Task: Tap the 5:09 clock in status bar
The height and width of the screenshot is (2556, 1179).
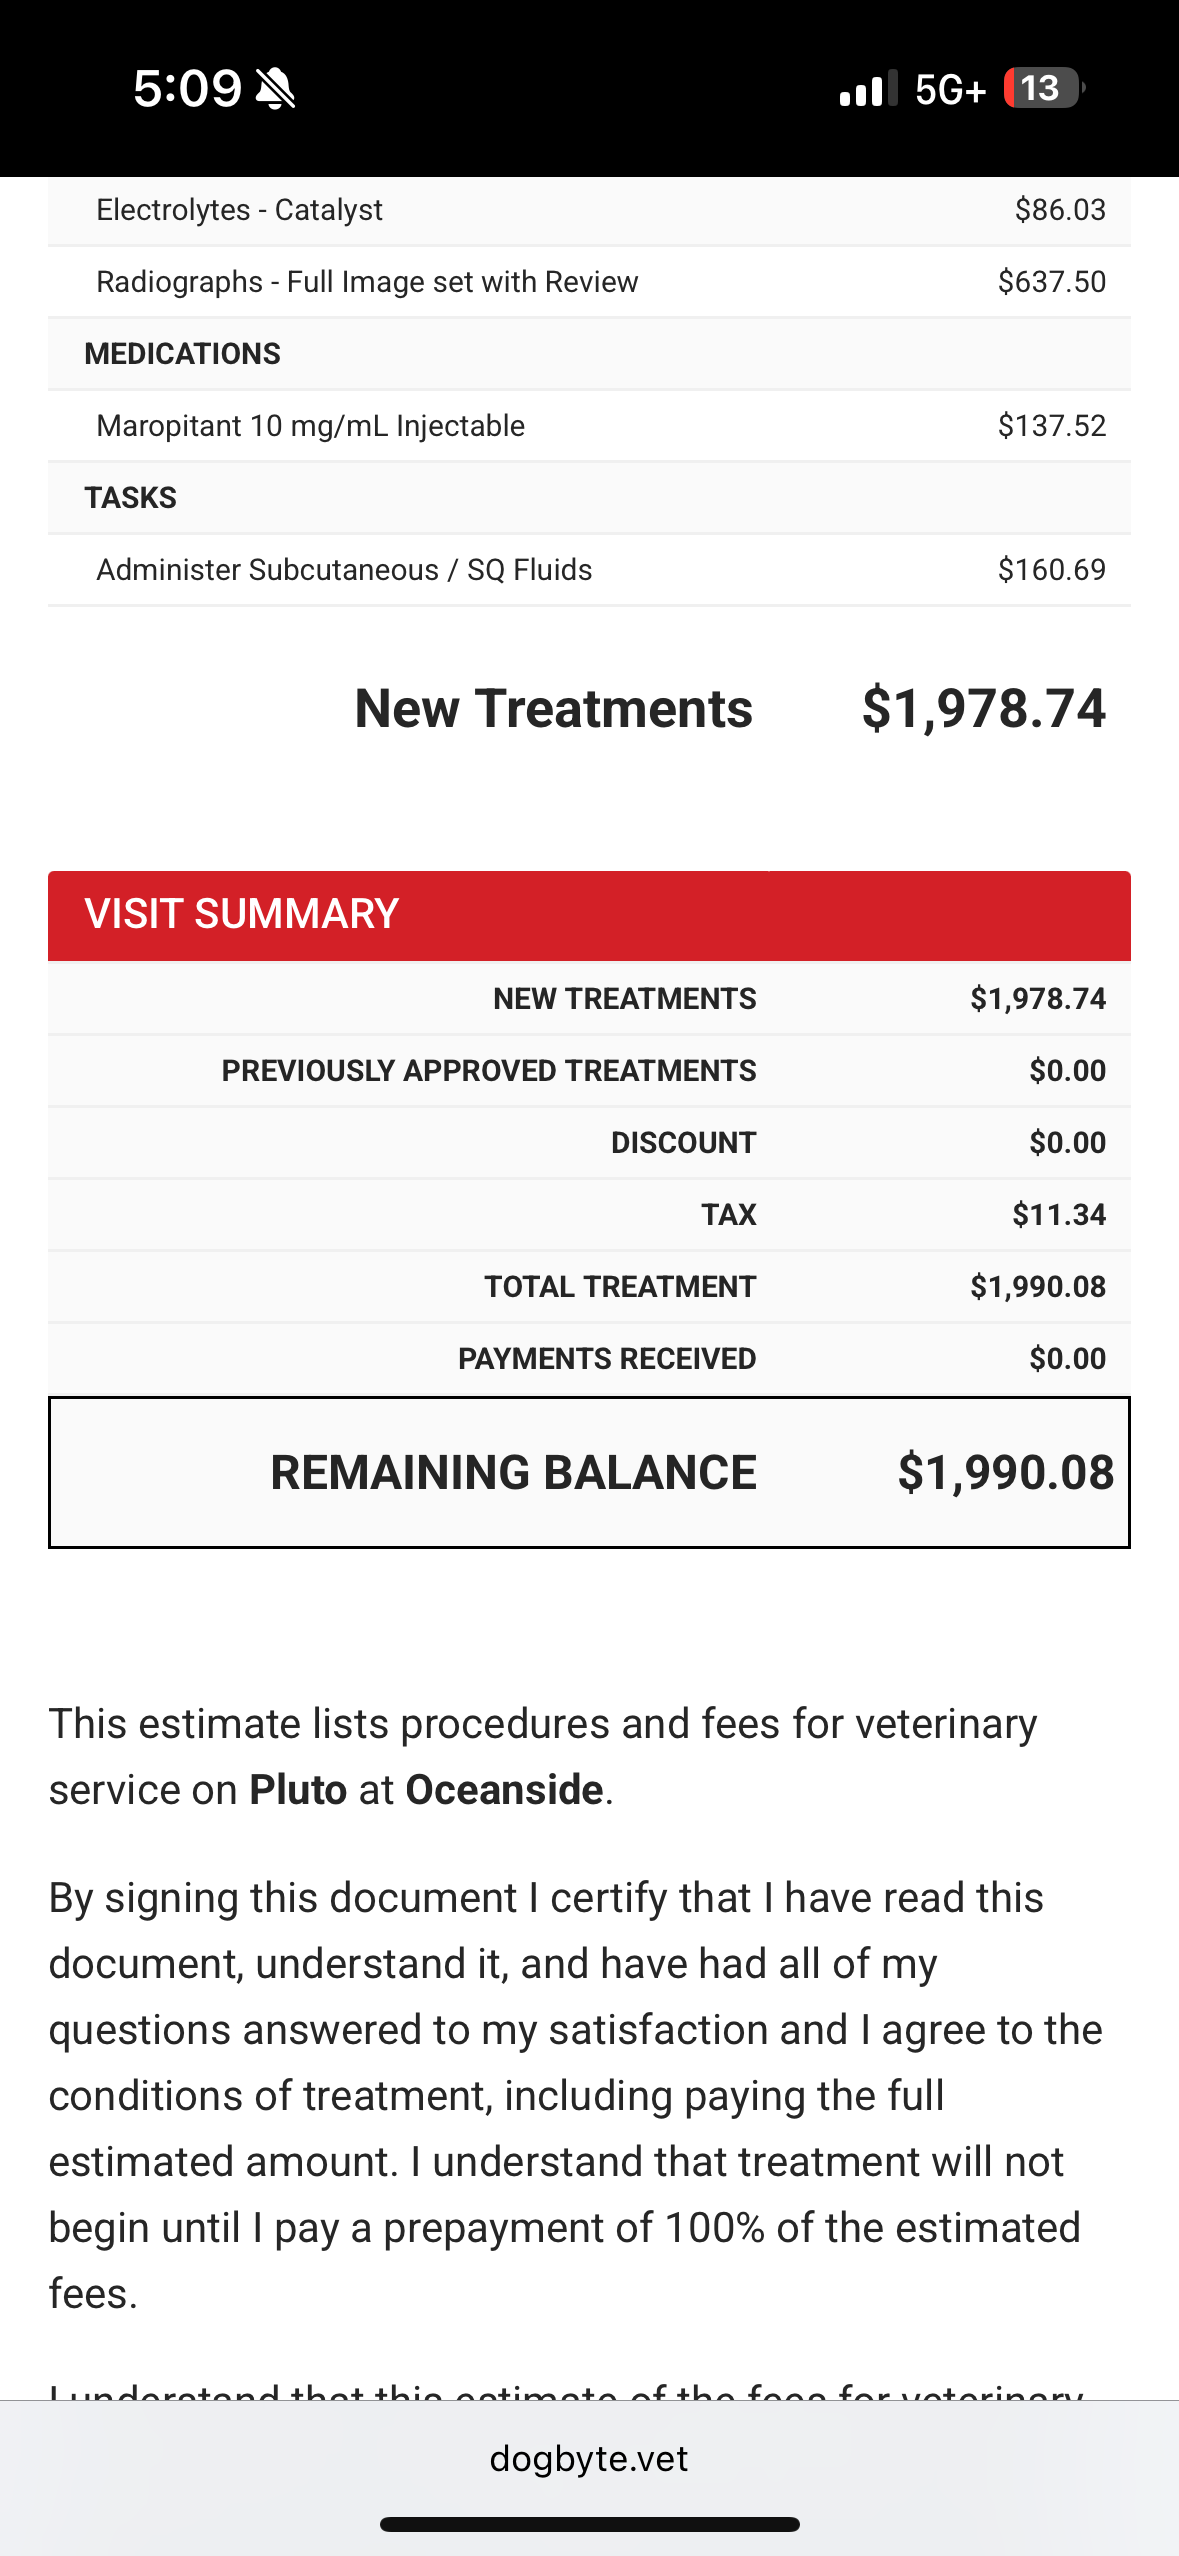Action: tap(187, 89)
